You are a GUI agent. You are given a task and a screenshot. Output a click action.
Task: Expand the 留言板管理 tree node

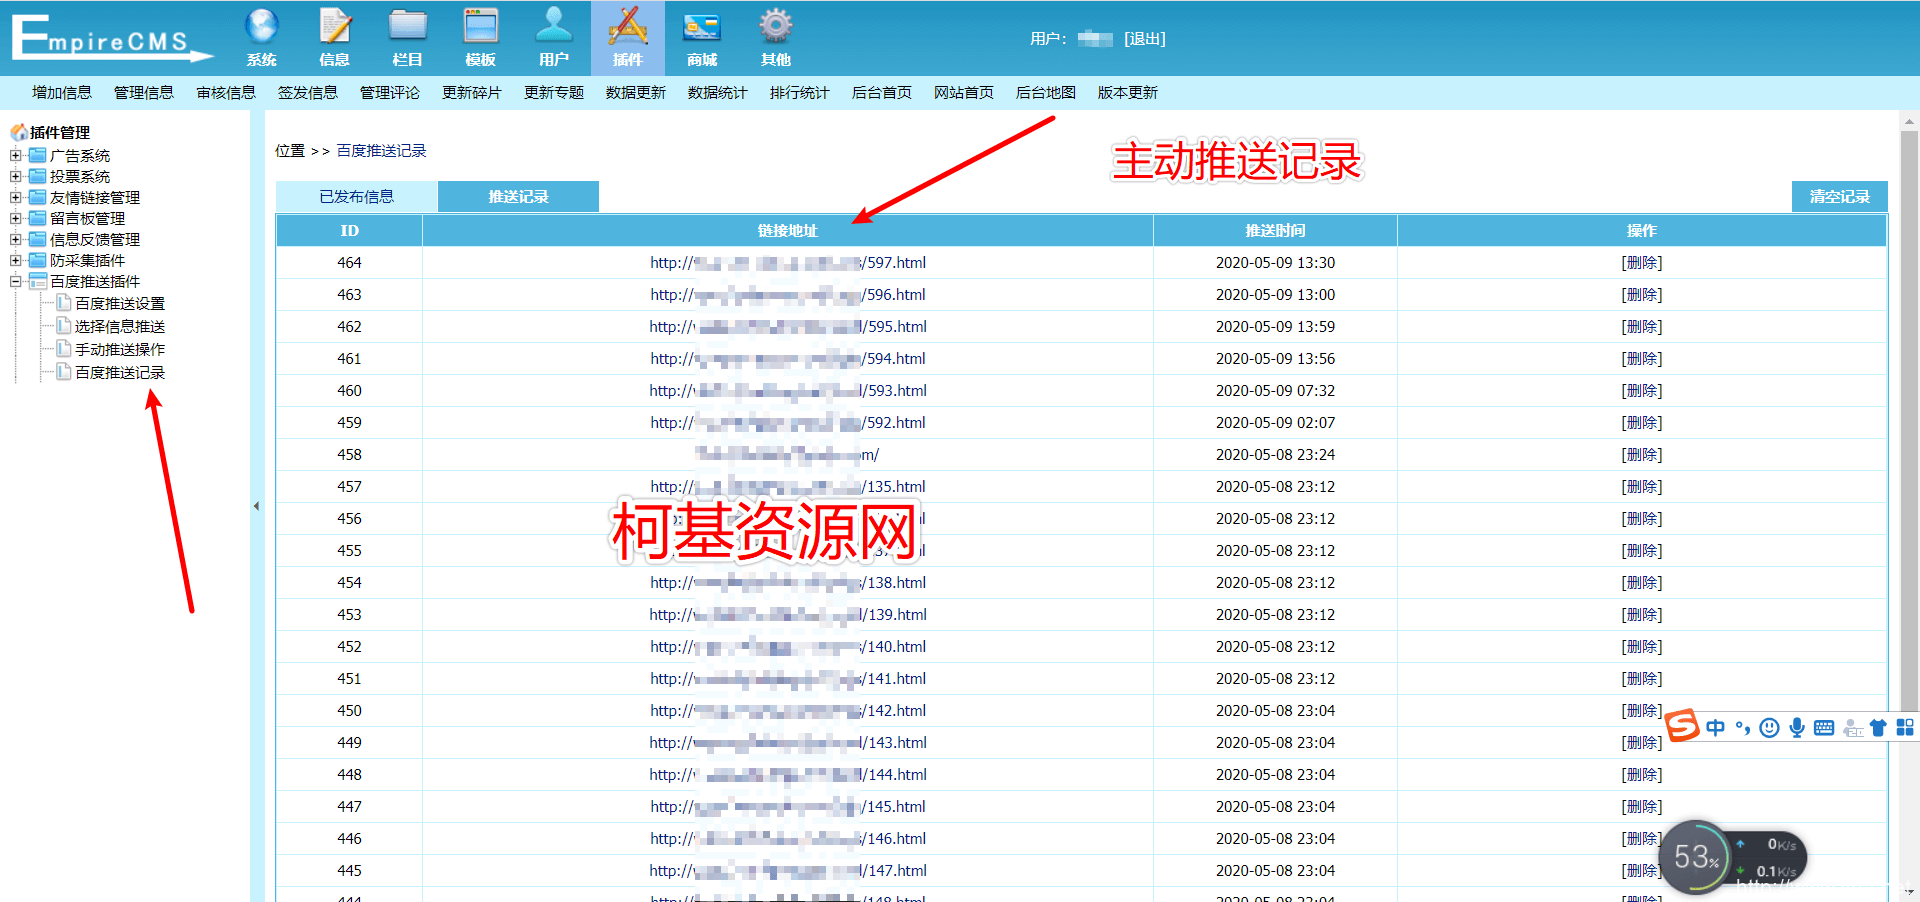tap(15, 218)
